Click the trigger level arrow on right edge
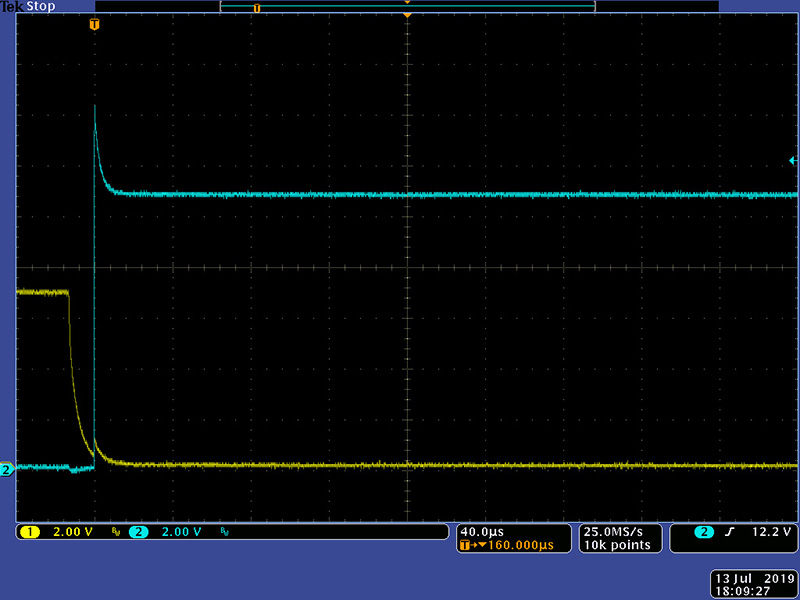Image resolution: width=800 pixels, height=600 pixels. [x=792, y=160]
